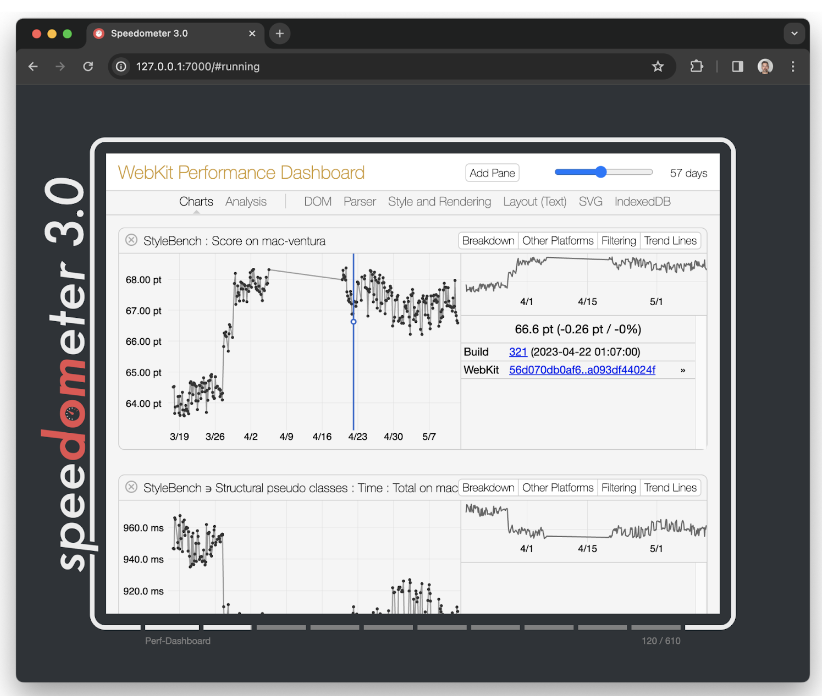
Task: Open Chrome three-dot menu
Action: point(793,67)
